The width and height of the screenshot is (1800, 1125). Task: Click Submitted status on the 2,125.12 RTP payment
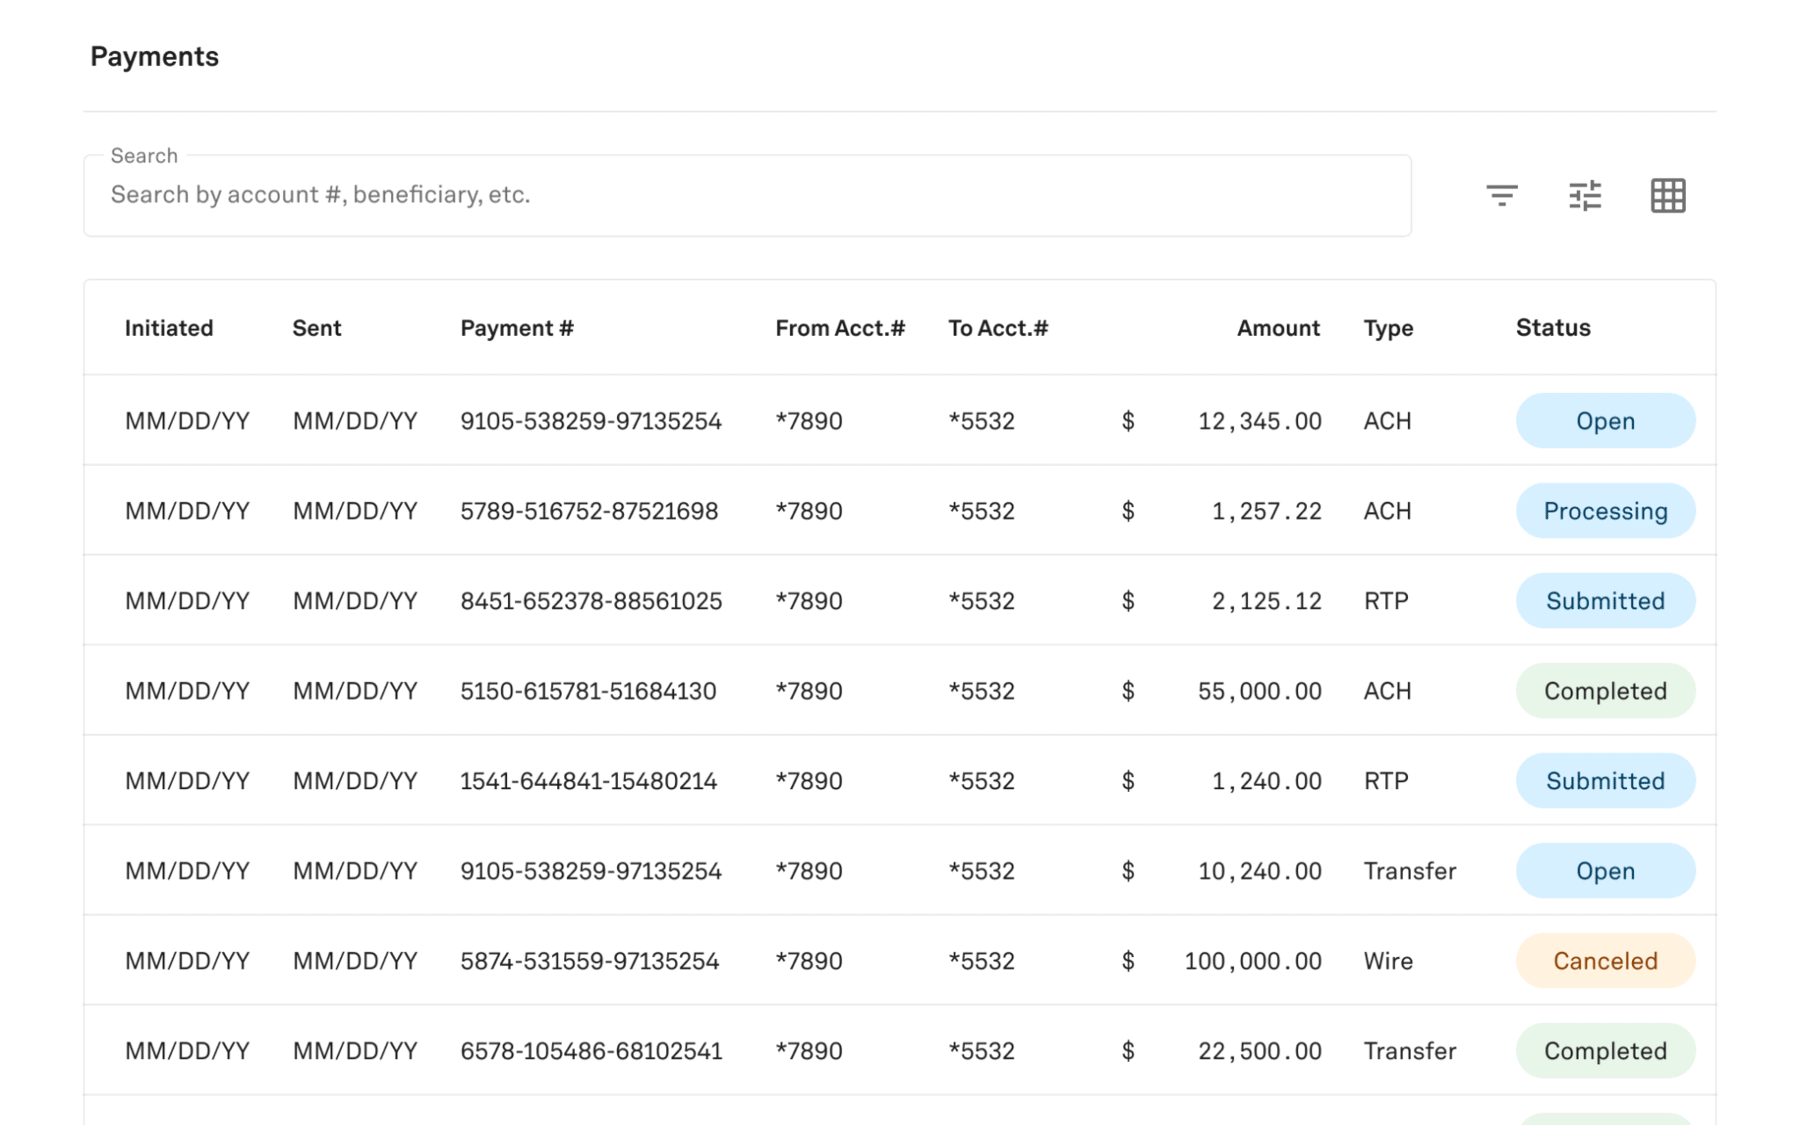pos(1605,601)
